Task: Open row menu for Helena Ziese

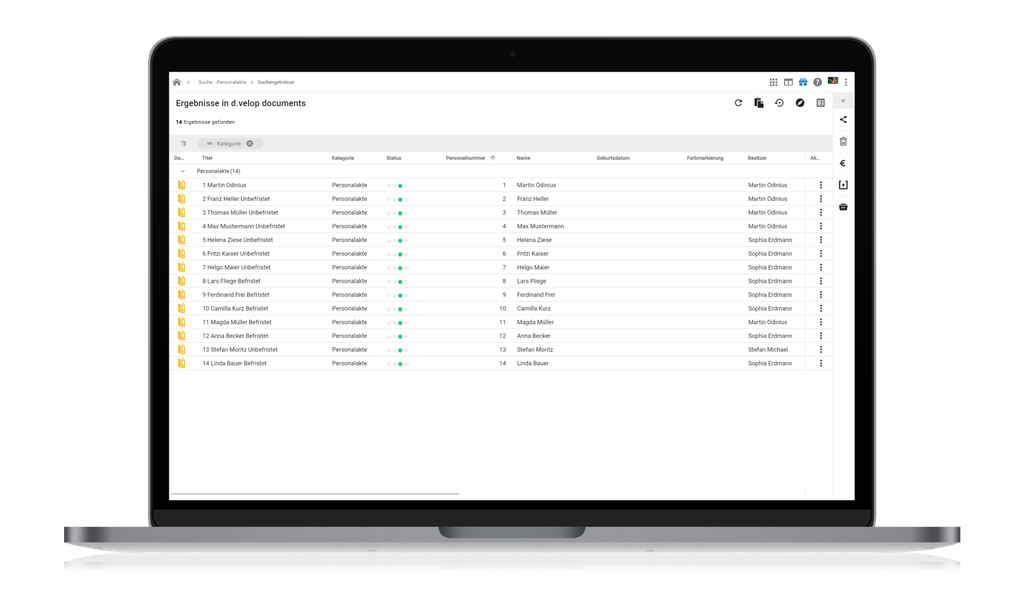Action: [821, 240]
